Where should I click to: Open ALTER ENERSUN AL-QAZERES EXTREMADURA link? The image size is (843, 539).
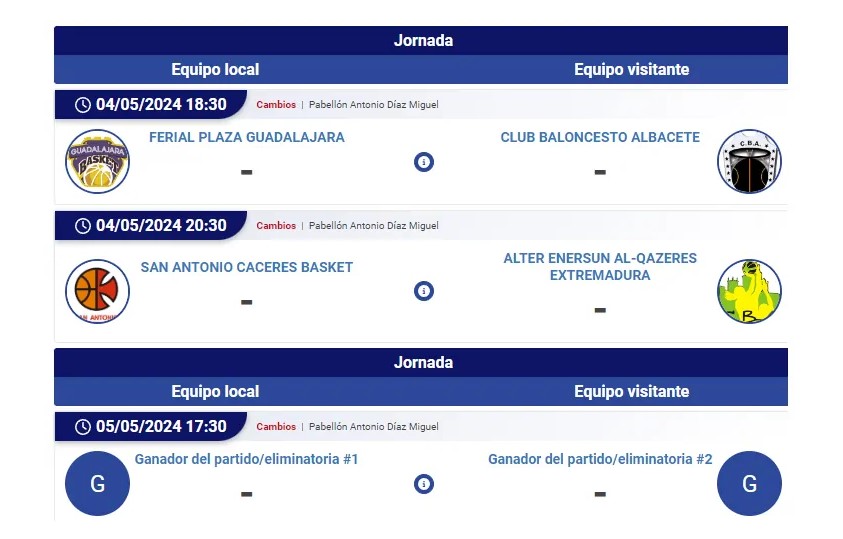pos(600,267)
